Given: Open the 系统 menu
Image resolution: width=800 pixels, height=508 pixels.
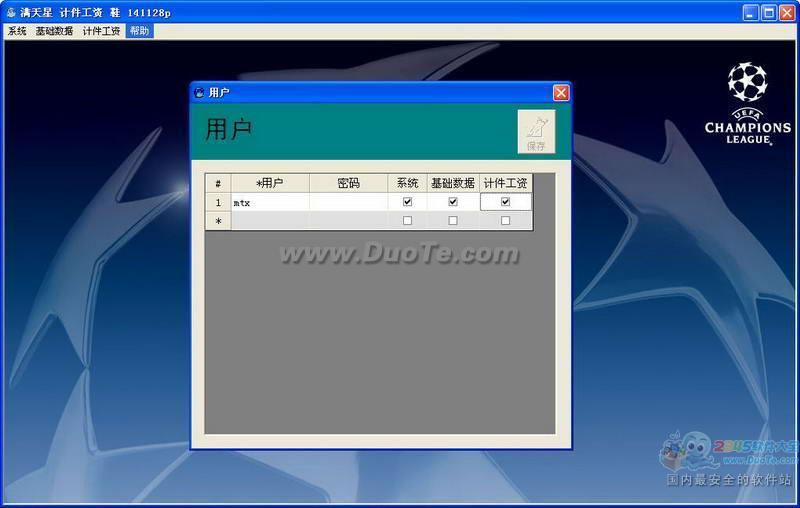Looking at the screenshot, I should tap(17, 31).
